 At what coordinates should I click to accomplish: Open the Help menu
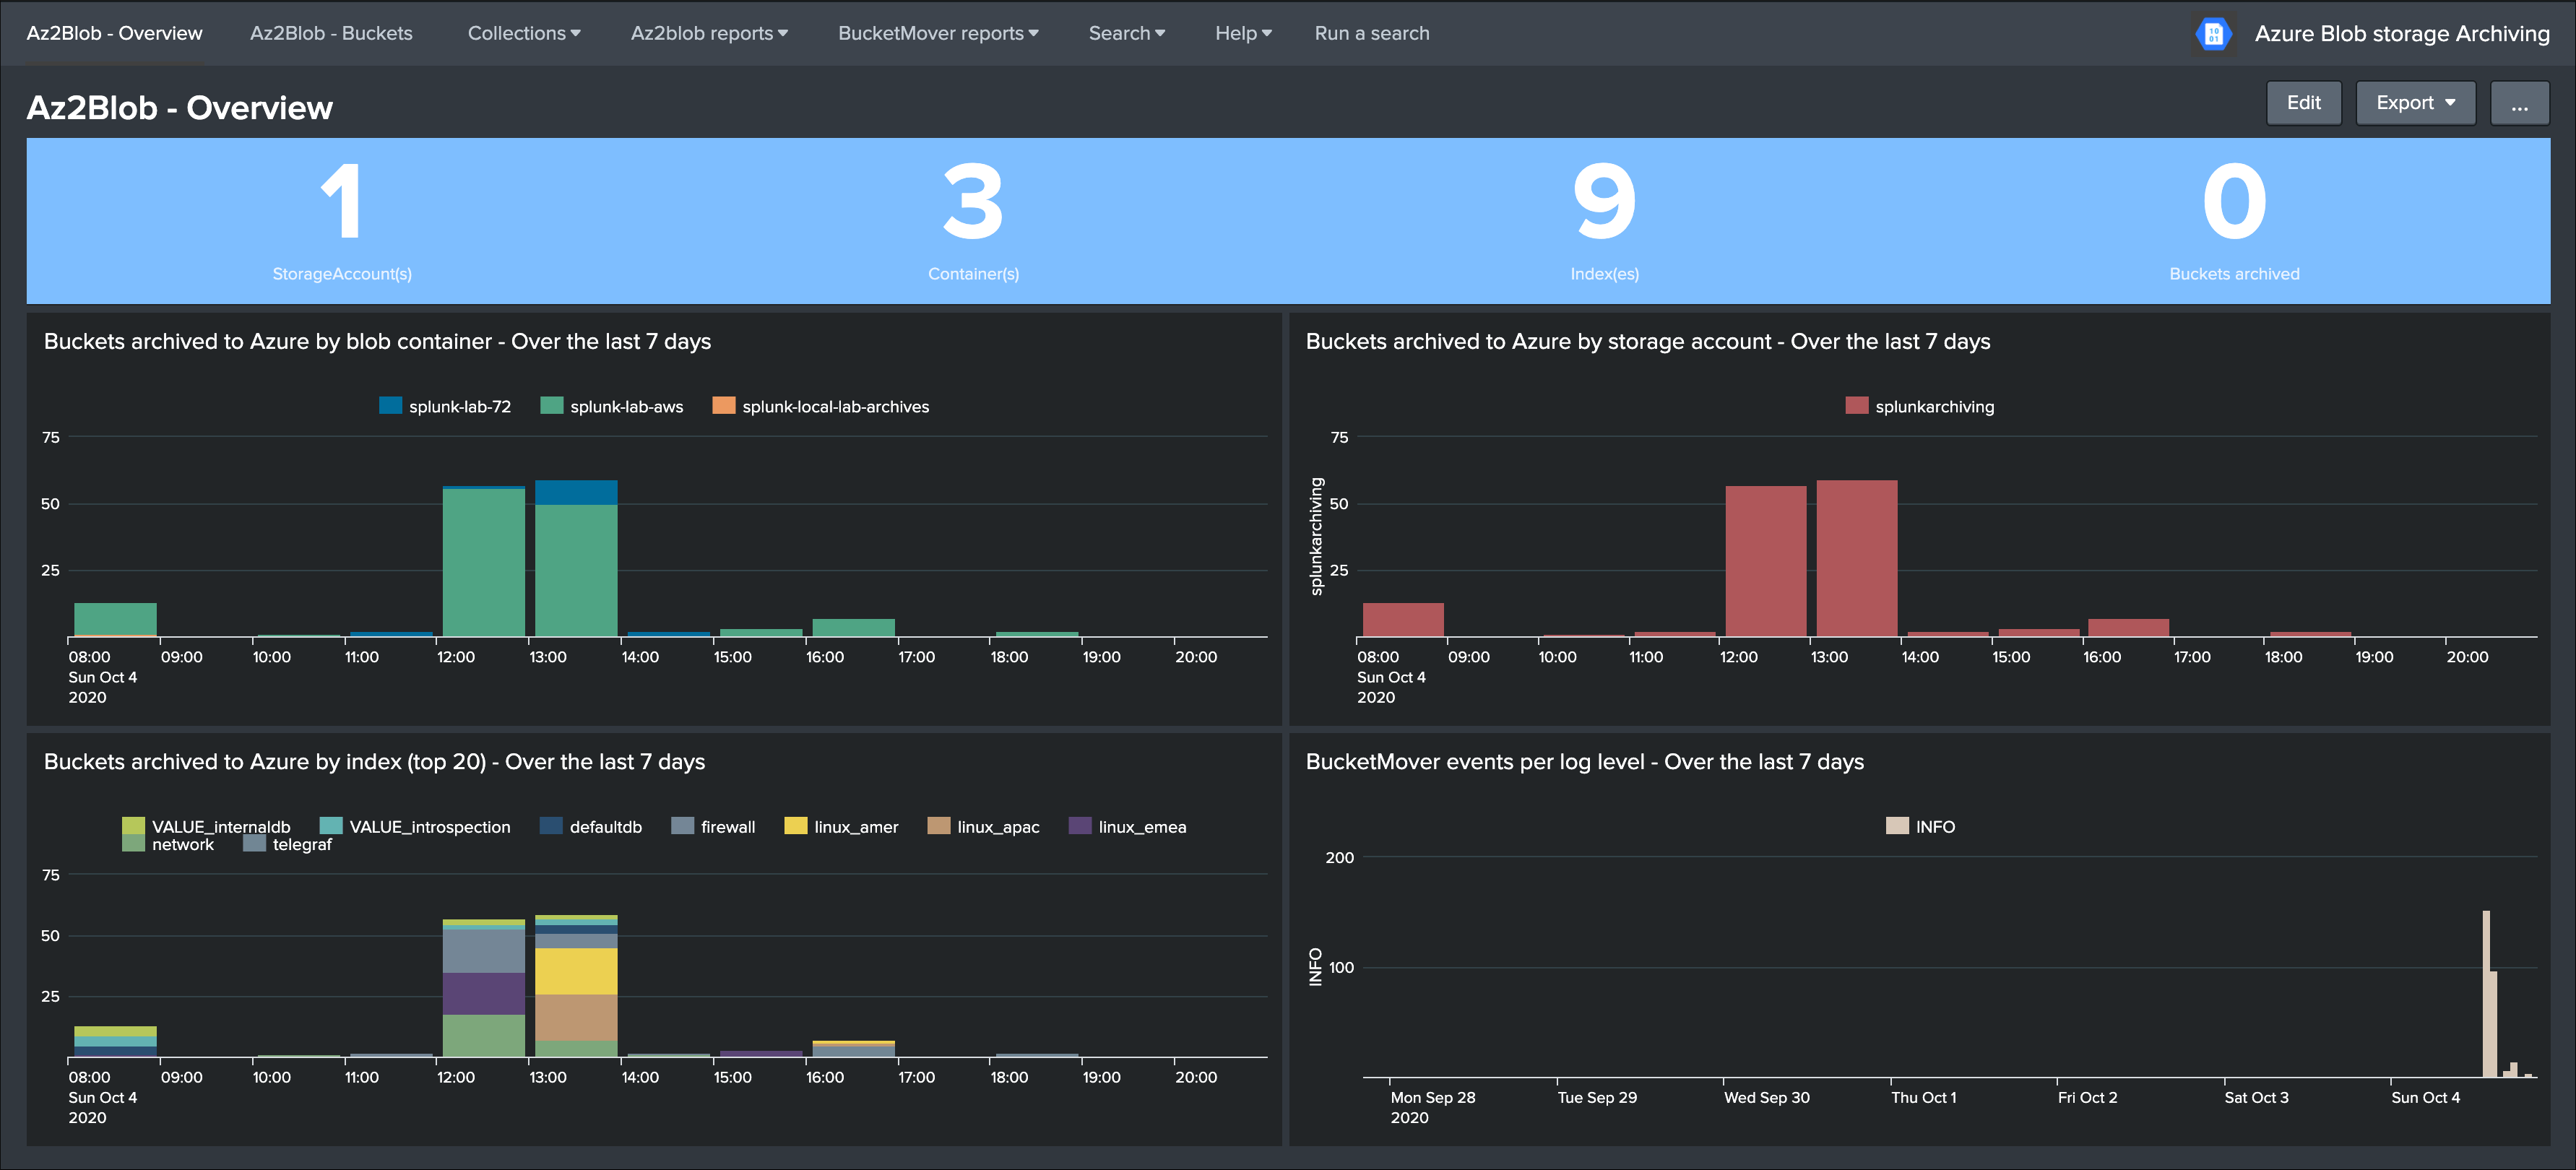tap(1242, 33)
